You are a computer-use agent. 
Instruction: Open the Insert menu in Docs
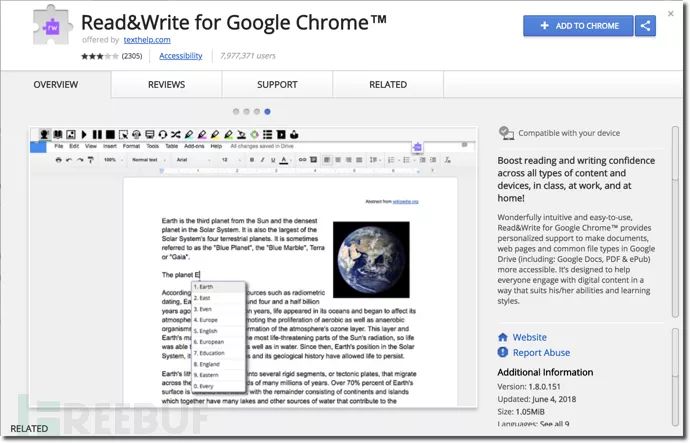tap(110, 146)
